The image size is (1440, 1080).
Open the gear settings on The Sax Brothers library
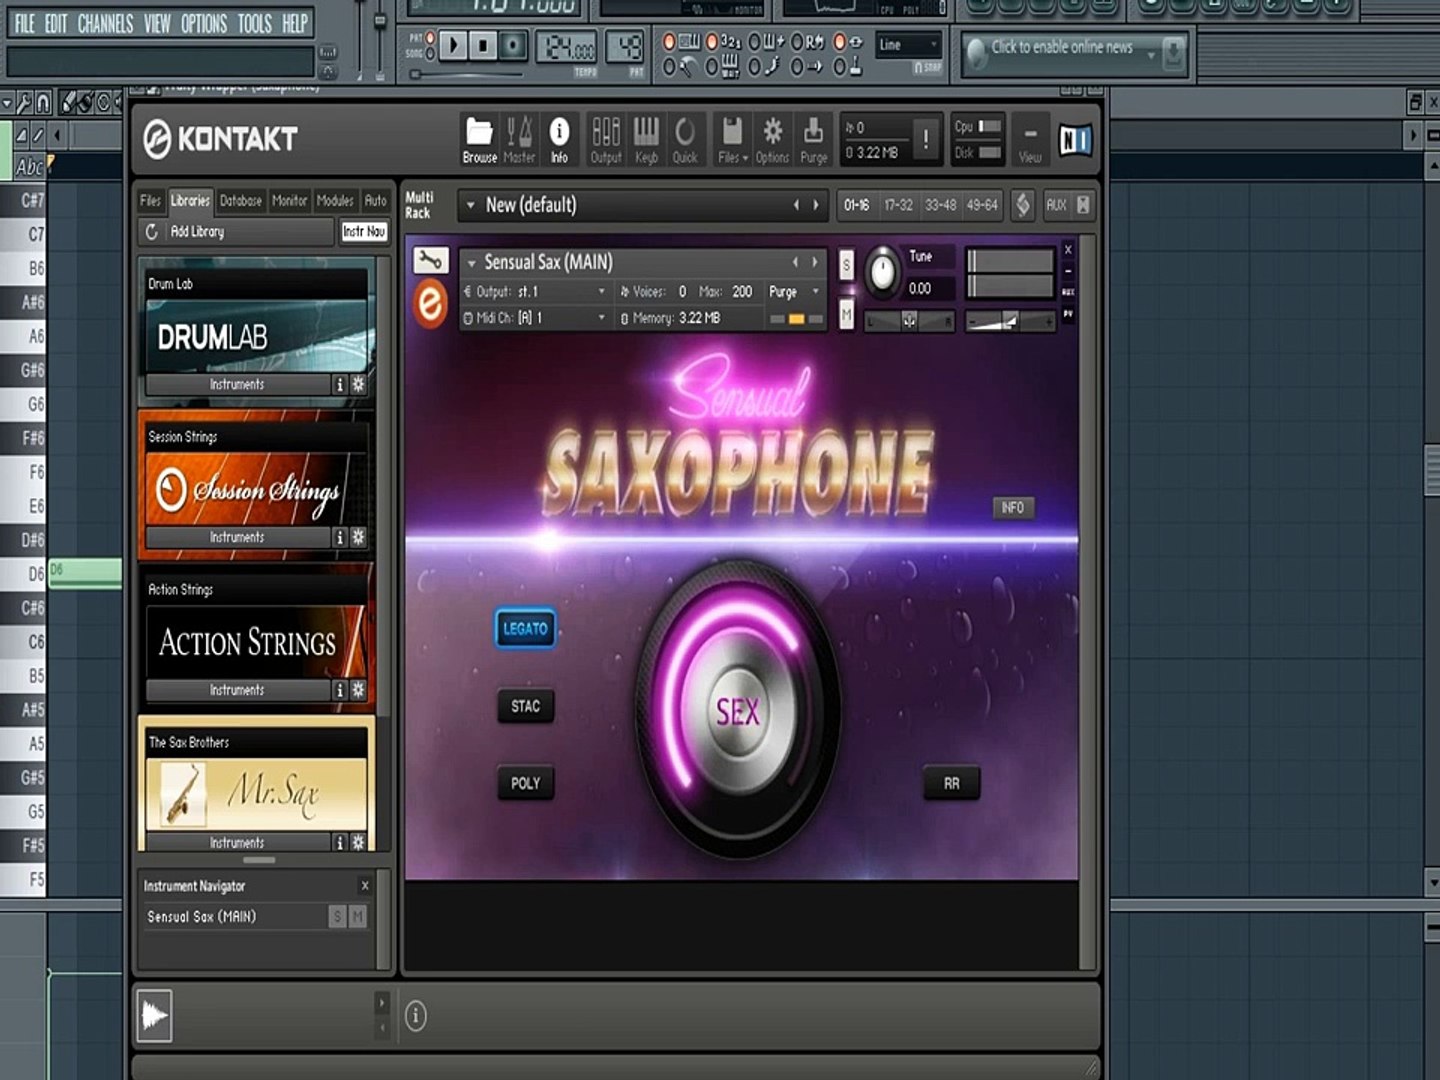coord(358,842)
